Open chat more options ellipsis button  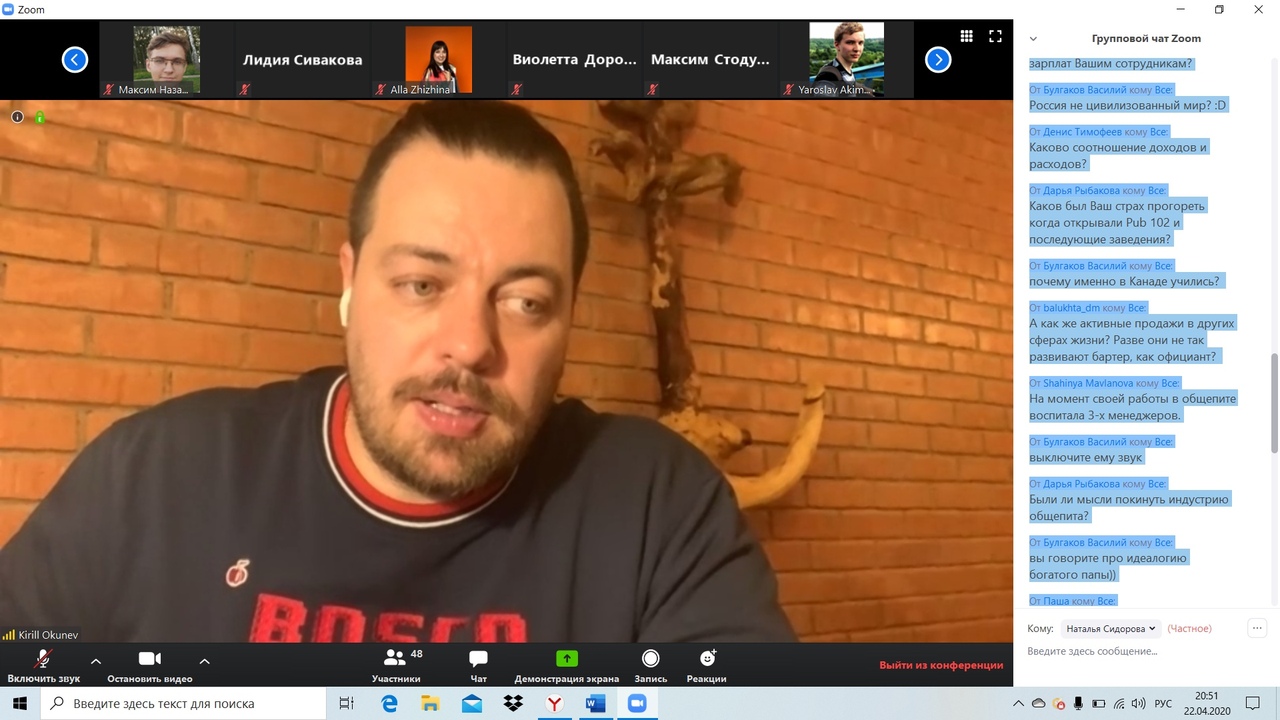(x=1258, y=628)
